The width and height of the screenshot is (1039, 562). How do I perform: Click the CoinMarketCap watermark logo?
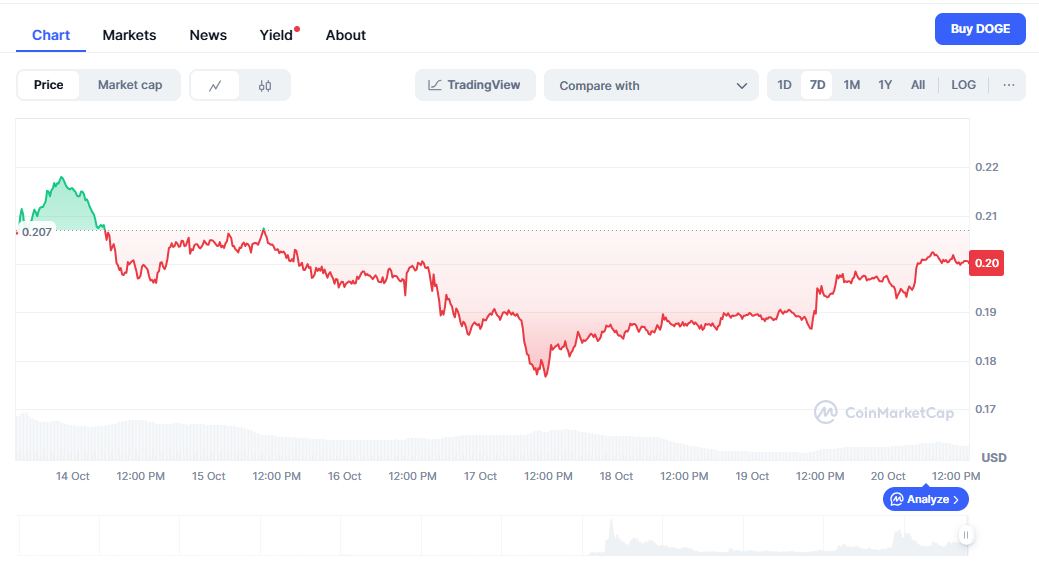click(883, 412)
